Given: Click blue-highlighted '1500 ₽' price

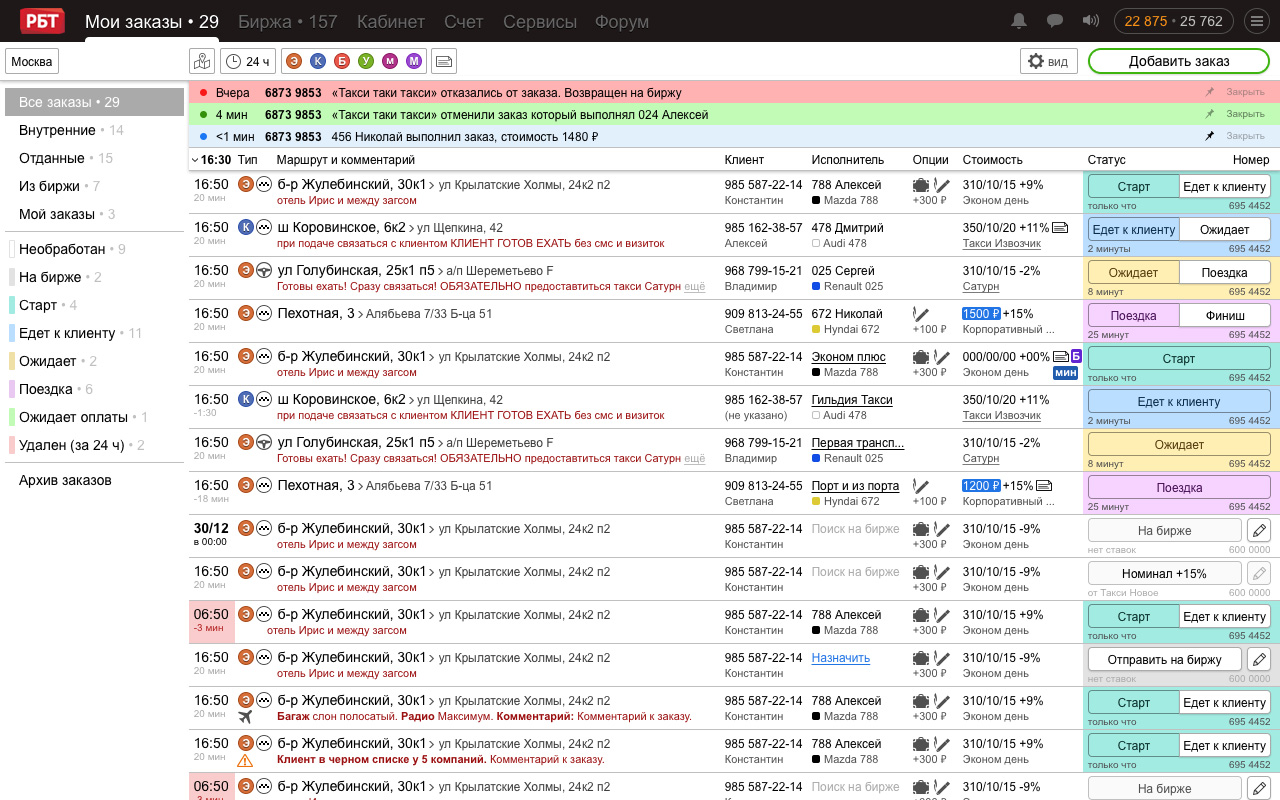Looking at the screenshot, I should 981,314.
